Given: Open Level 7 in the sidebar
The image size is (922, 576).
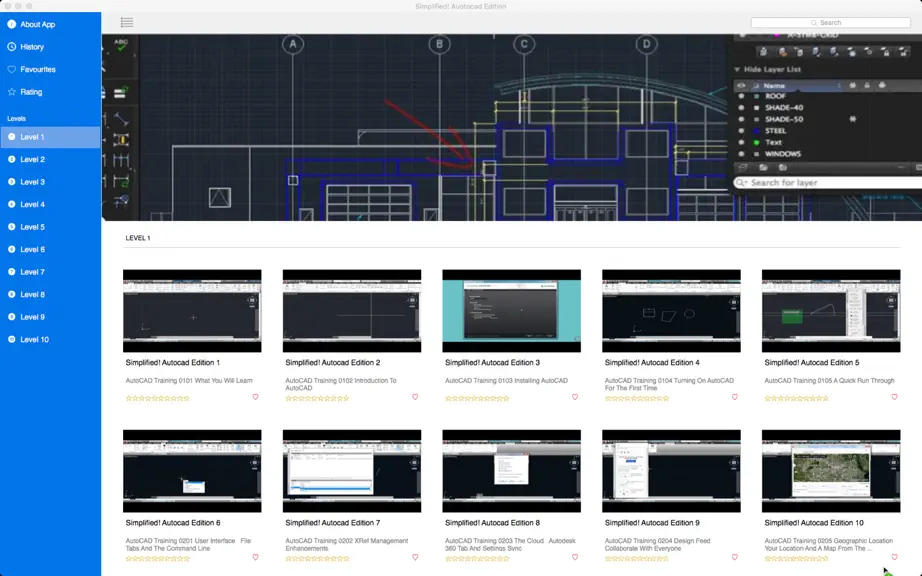Looking at the screenshot, I should pos(51,272).
